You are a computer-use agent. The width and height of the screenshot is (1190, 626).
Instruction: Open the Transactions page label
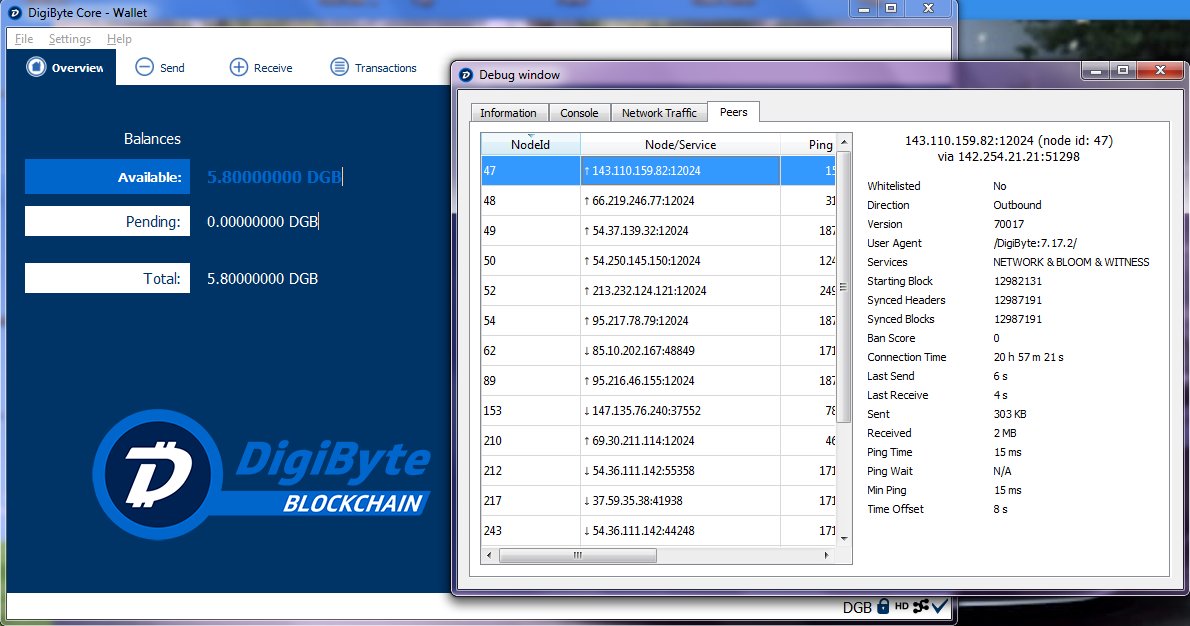(x=386, y=68)
